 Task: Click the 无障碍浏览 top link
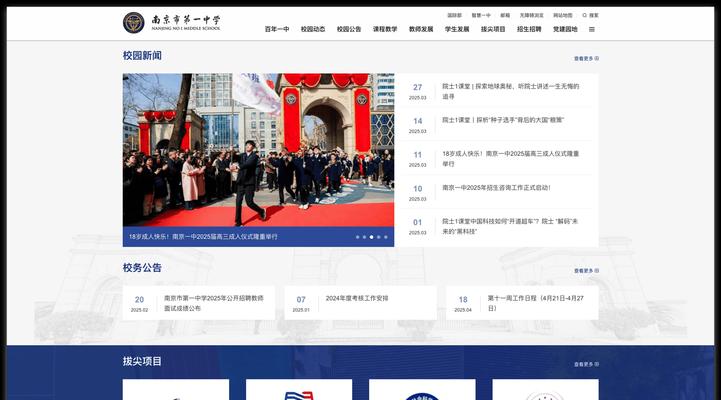pos(532,15)
